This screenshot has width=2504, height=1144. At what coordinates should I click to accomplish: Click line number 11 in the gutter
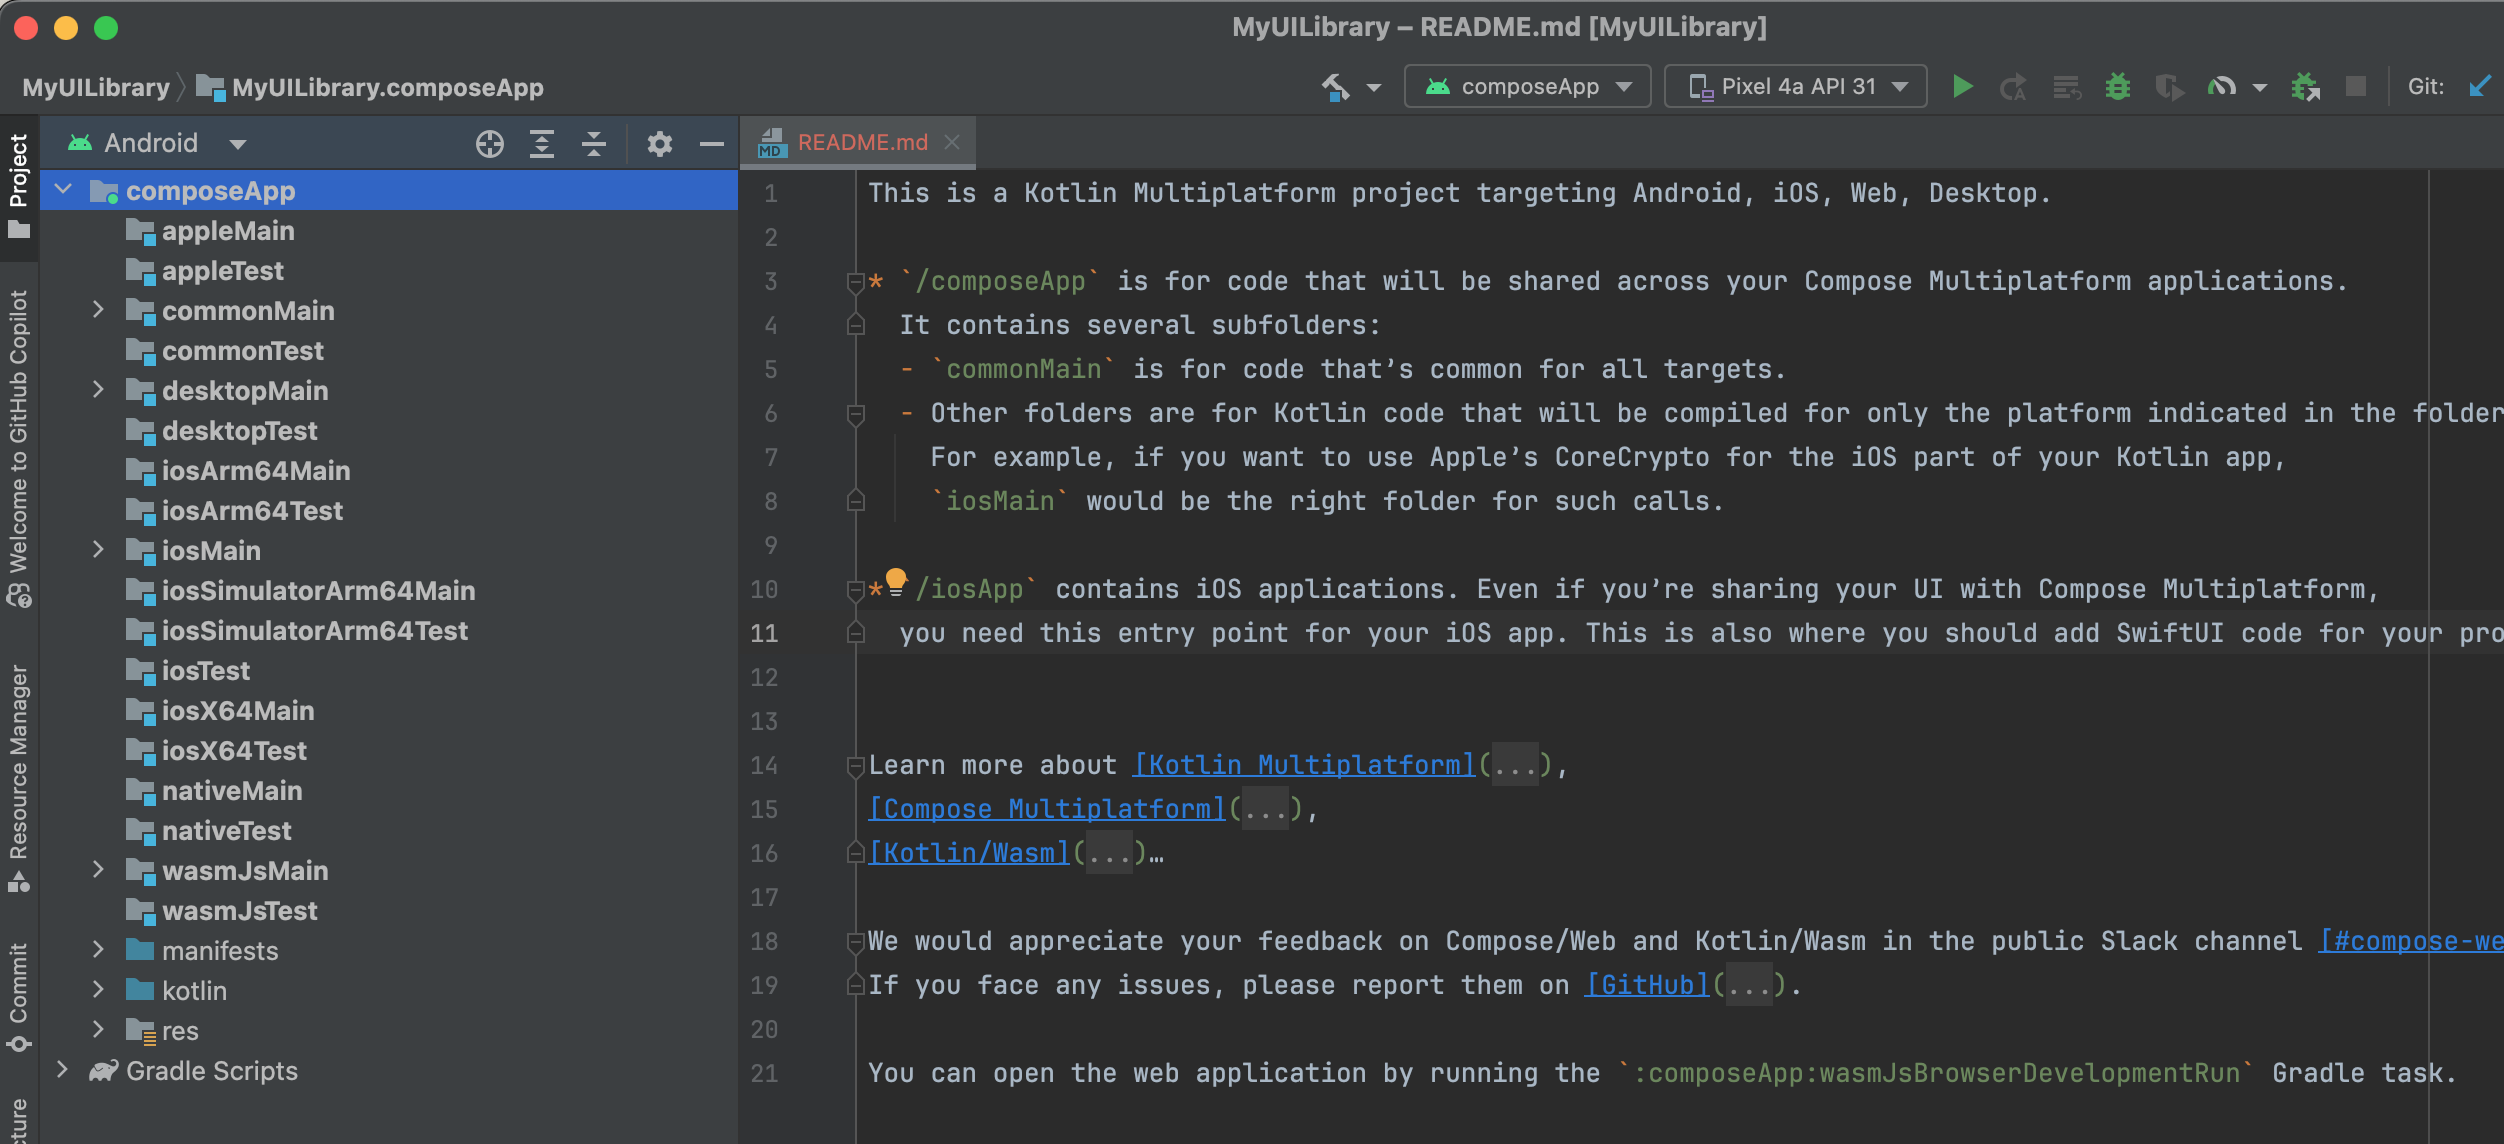click(764, 633)
